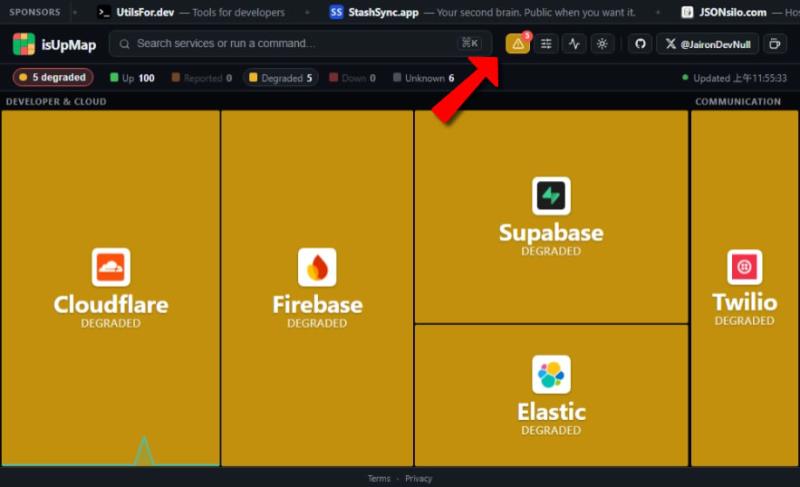Open the filter sliders settings icon

(546, 44)
